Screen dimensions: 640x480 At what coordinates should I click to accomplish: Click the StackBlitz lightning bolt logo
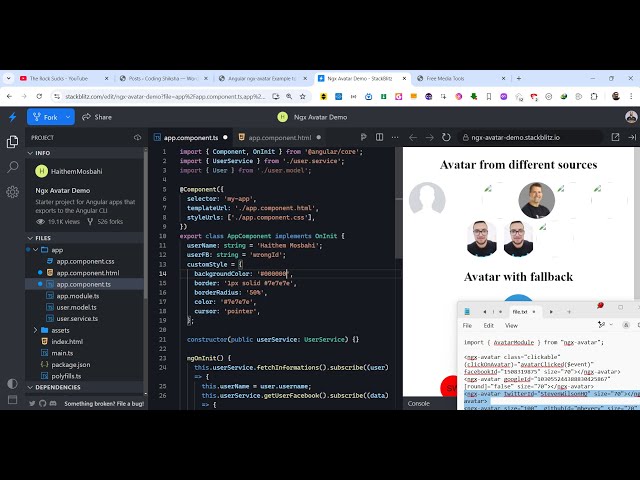[12, 117]
